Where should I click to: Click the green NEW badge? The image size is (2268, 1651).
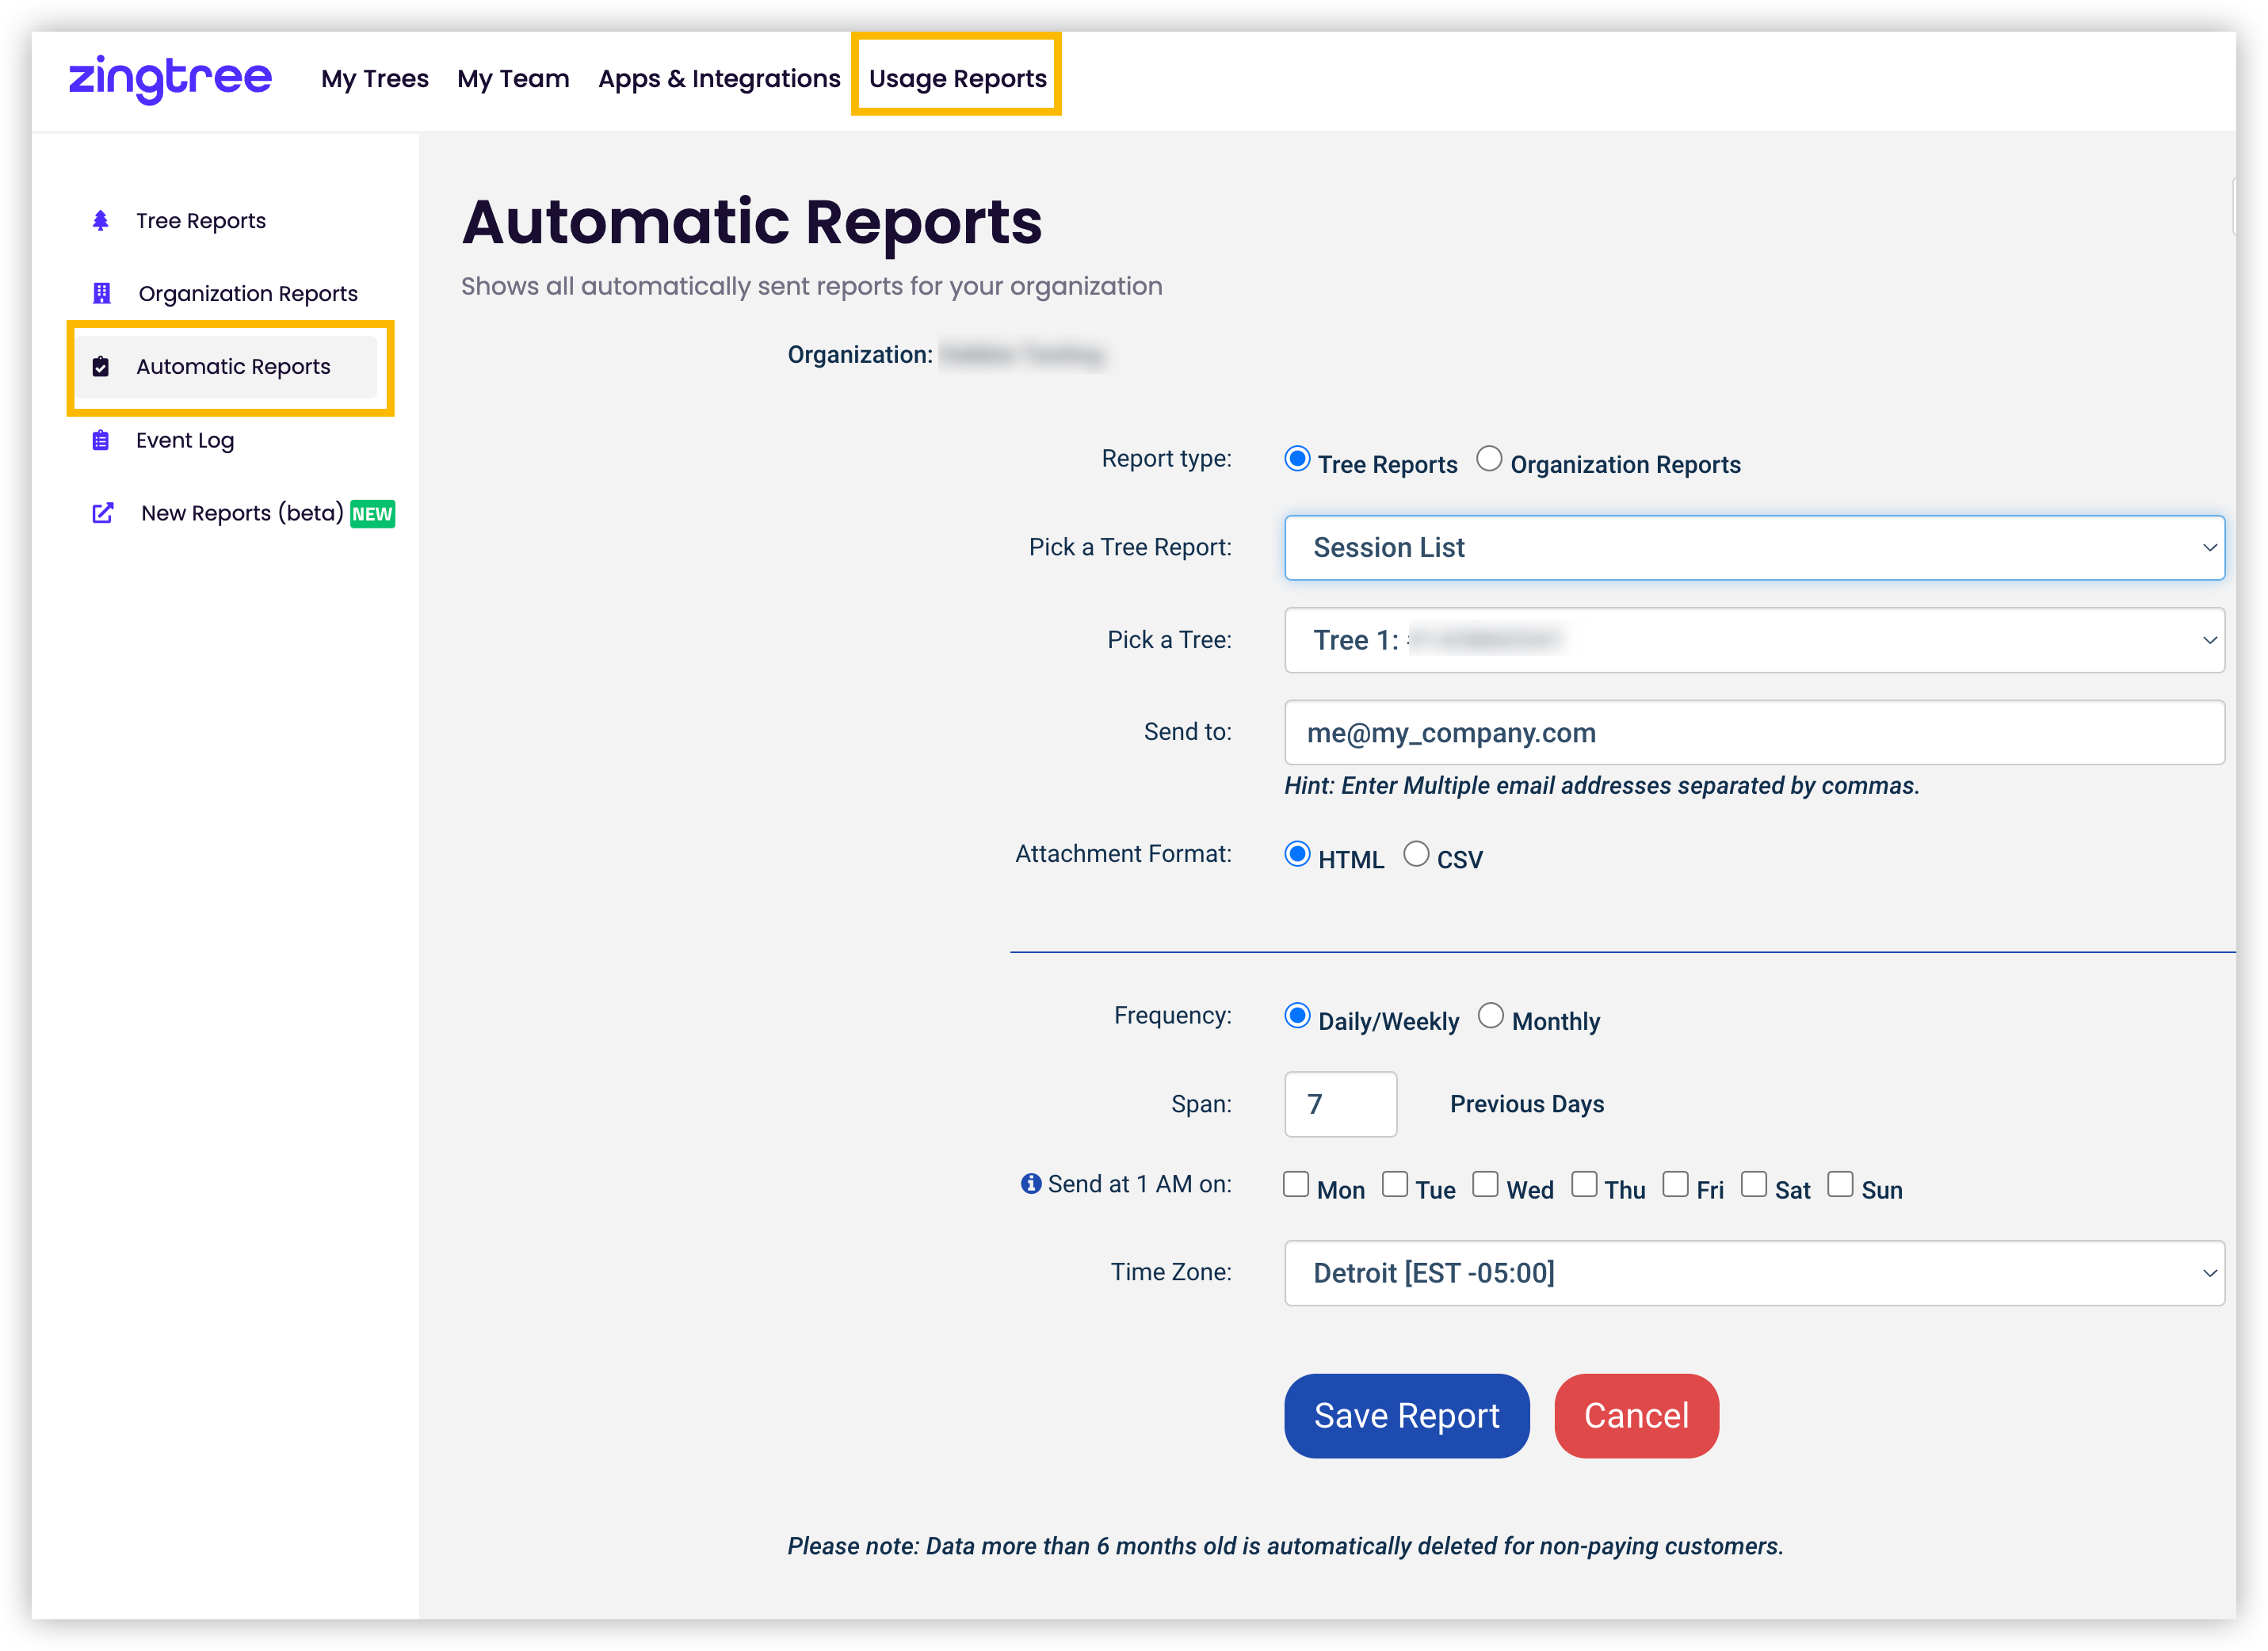372,514
